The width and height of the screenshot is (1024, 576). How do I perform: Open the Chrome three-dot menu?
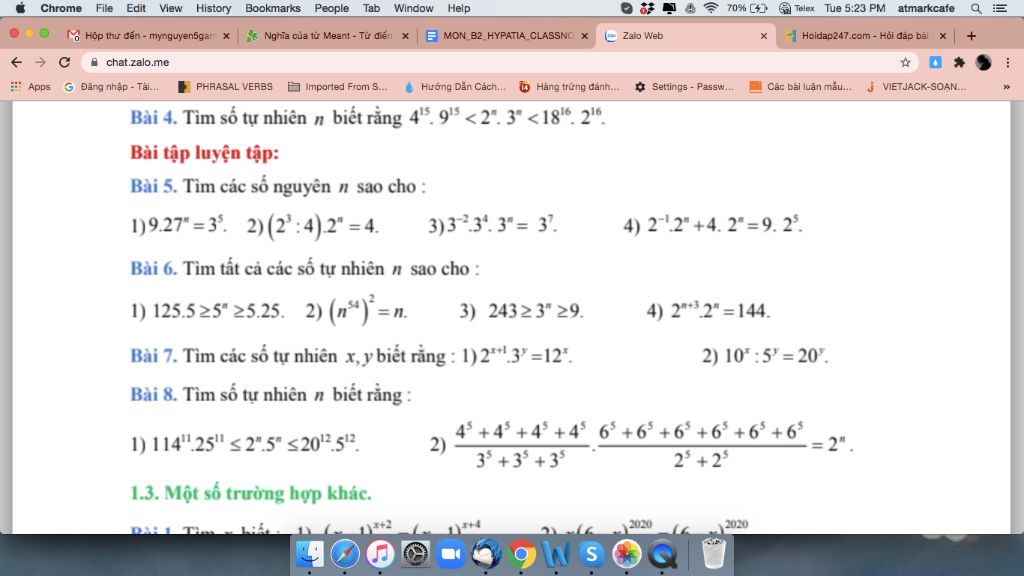[x=1008, y=62]
